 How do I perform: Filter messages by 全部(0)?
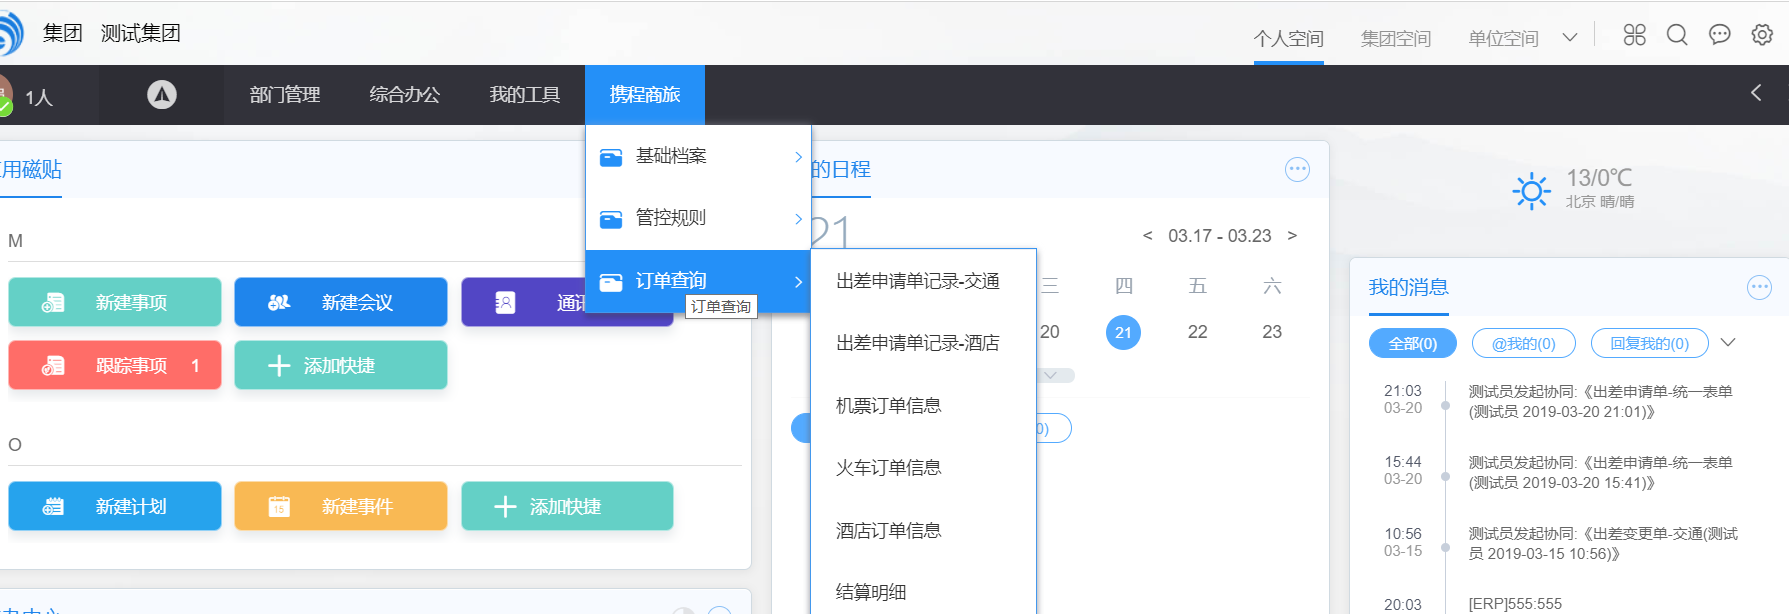click(x=1412, y=343)
